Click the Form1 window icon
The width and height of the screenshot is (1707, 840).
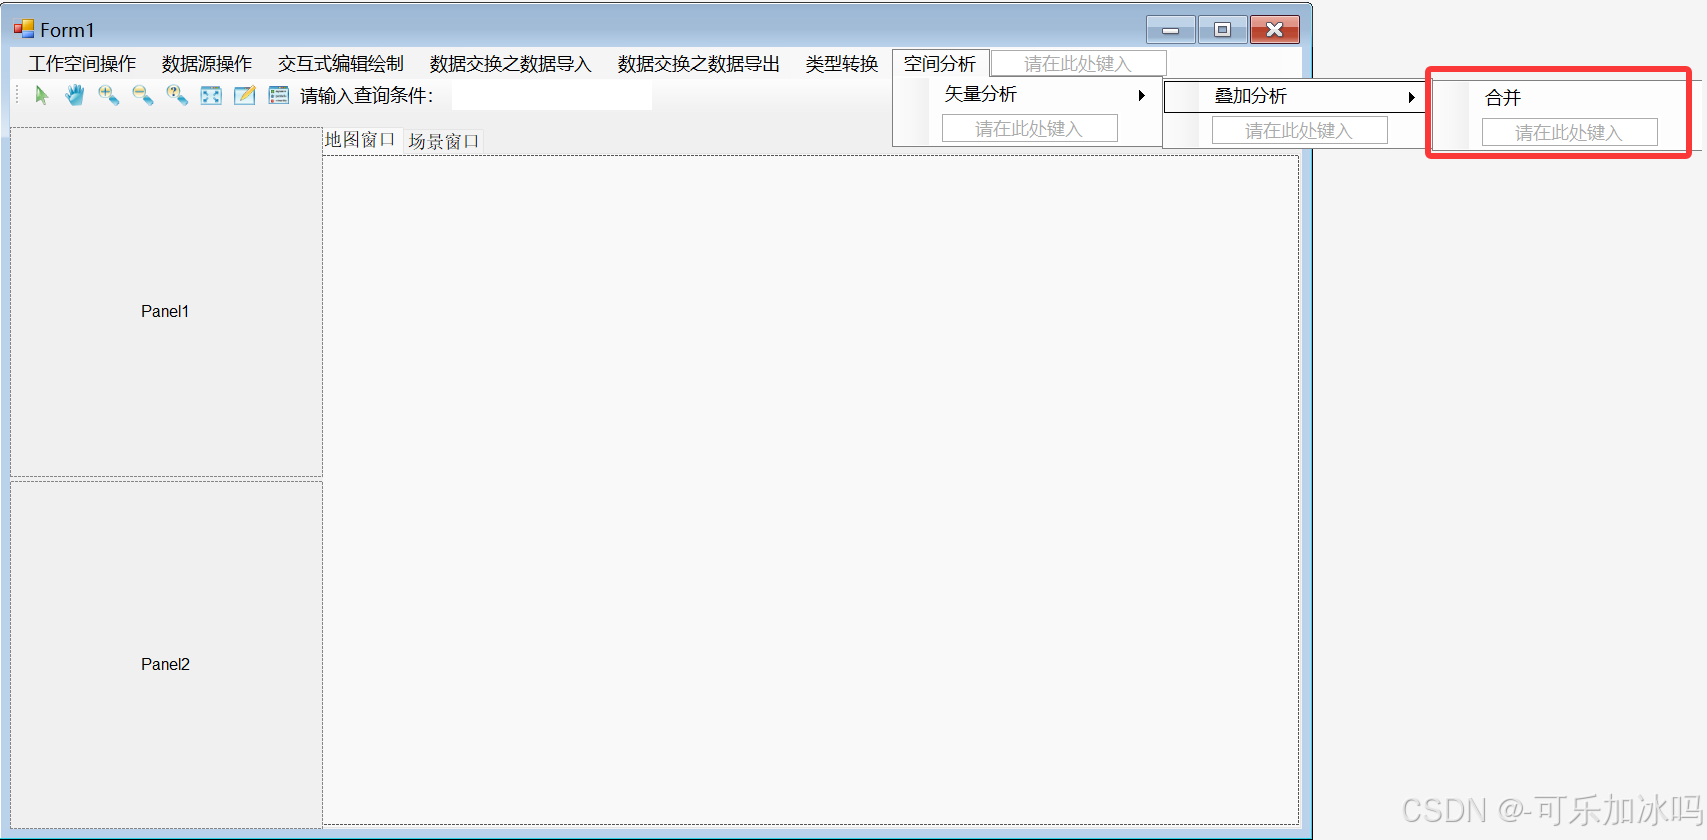click(24, 29)
